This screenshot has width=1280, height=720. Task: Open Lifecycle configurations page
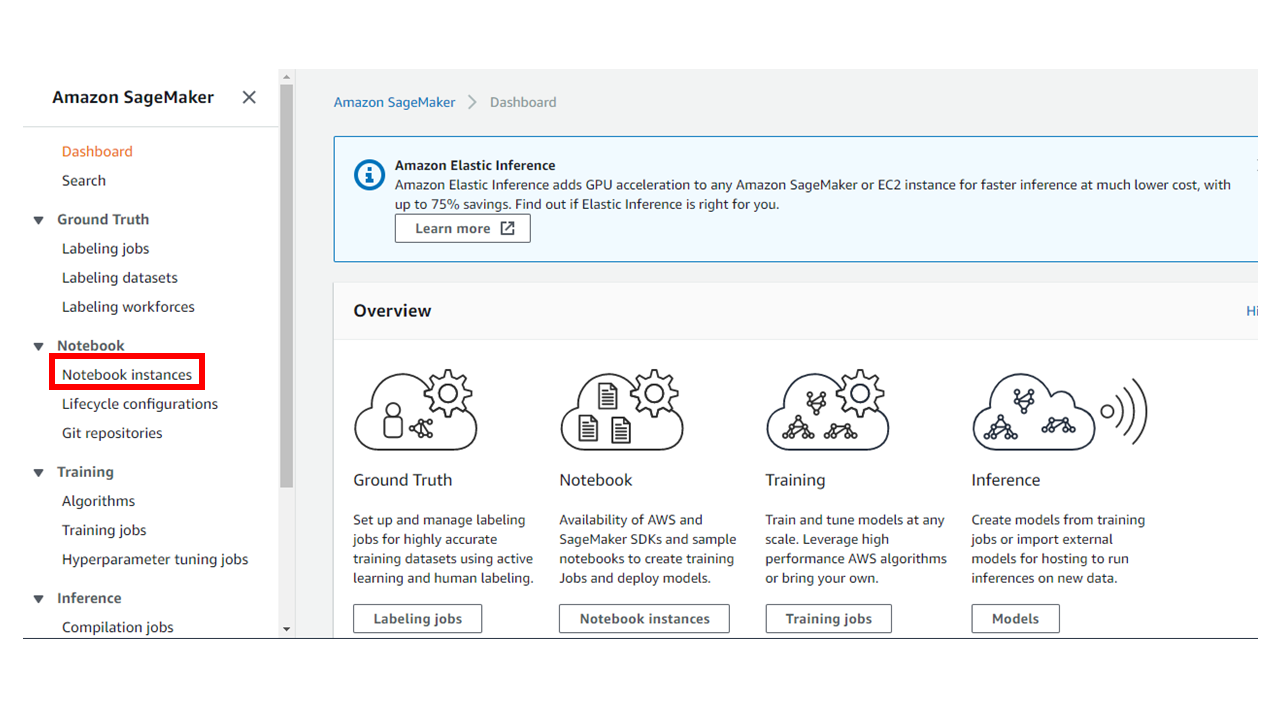tap(140, 404)
